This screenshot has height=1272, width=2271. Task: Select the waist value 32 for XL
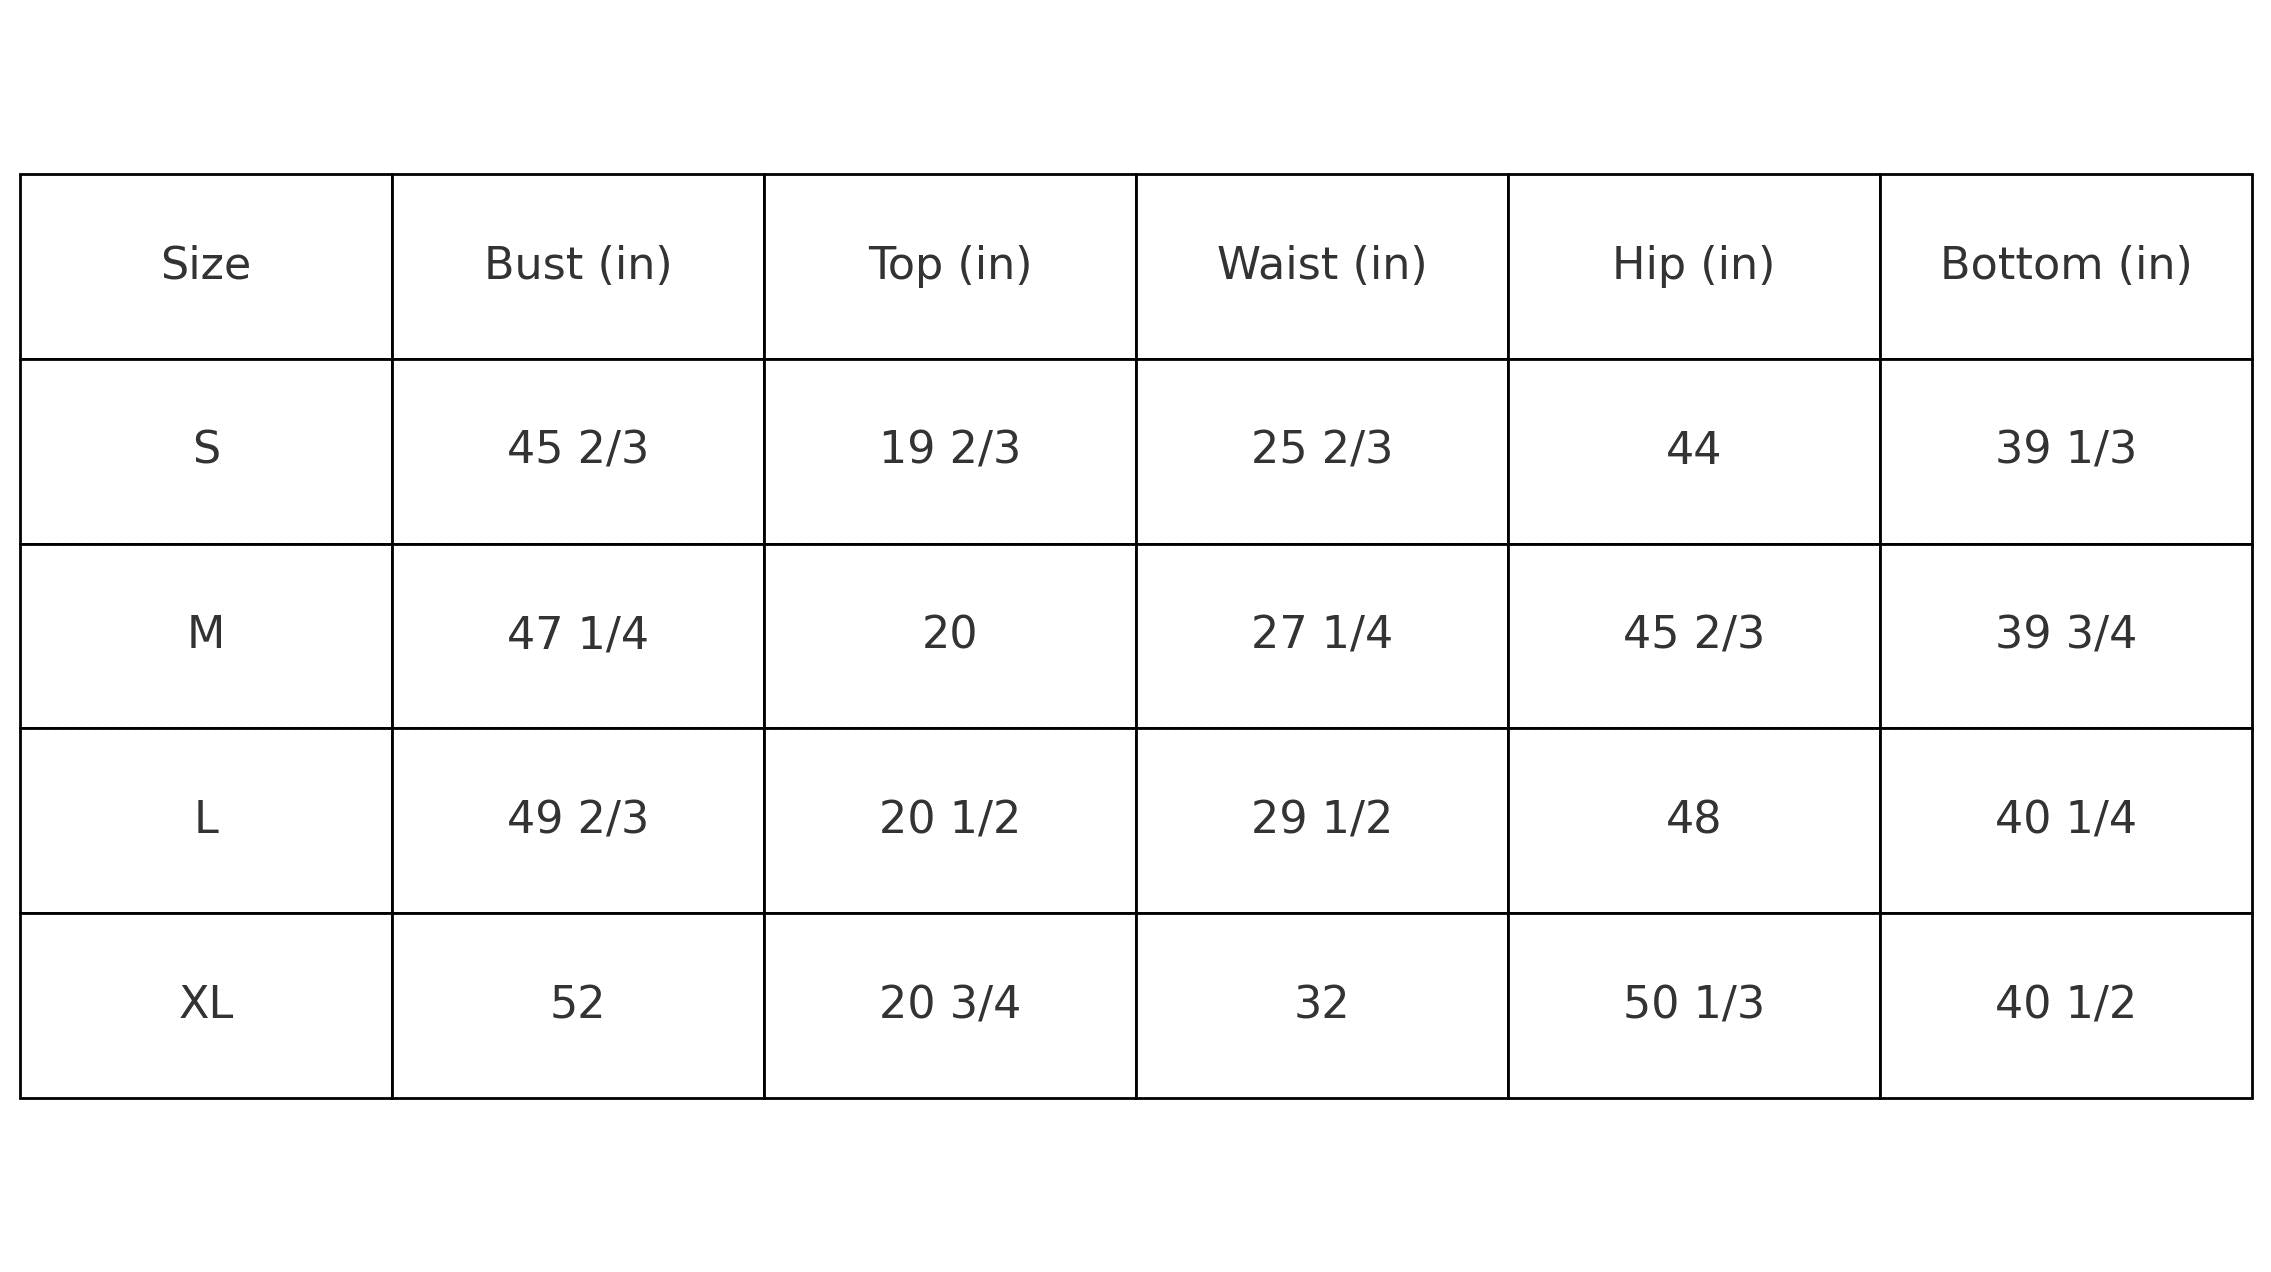pos(1322,1004)
